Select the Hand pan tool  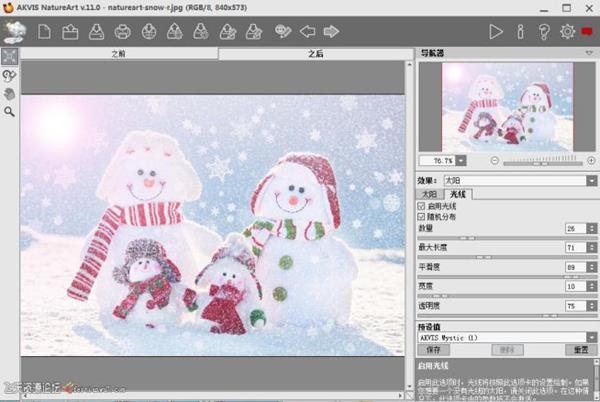click(x=10, y=93)
